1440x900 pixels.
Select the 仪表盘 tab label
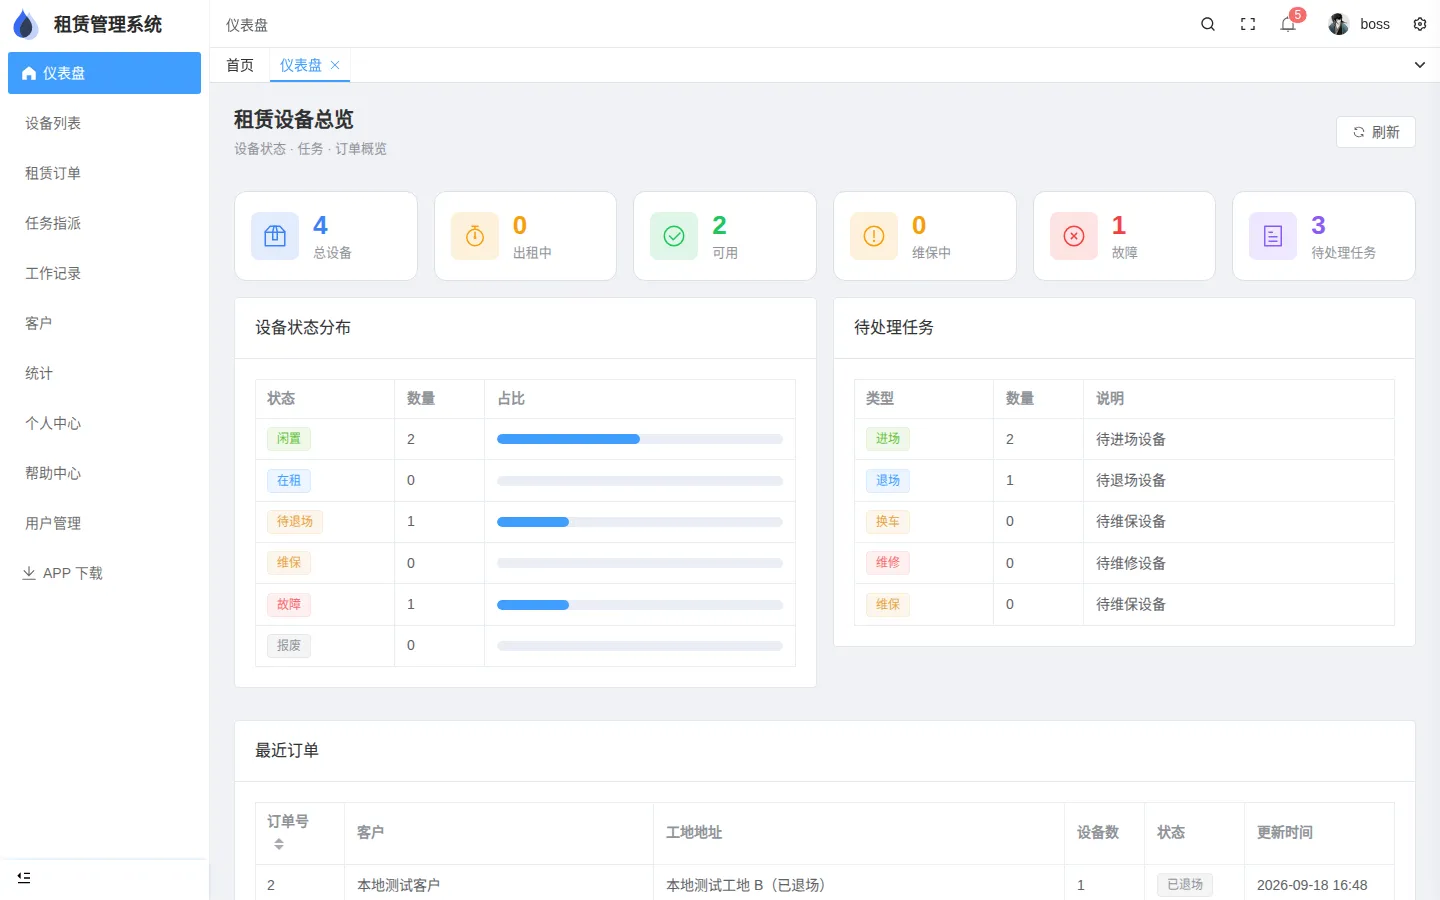[301, 65]
